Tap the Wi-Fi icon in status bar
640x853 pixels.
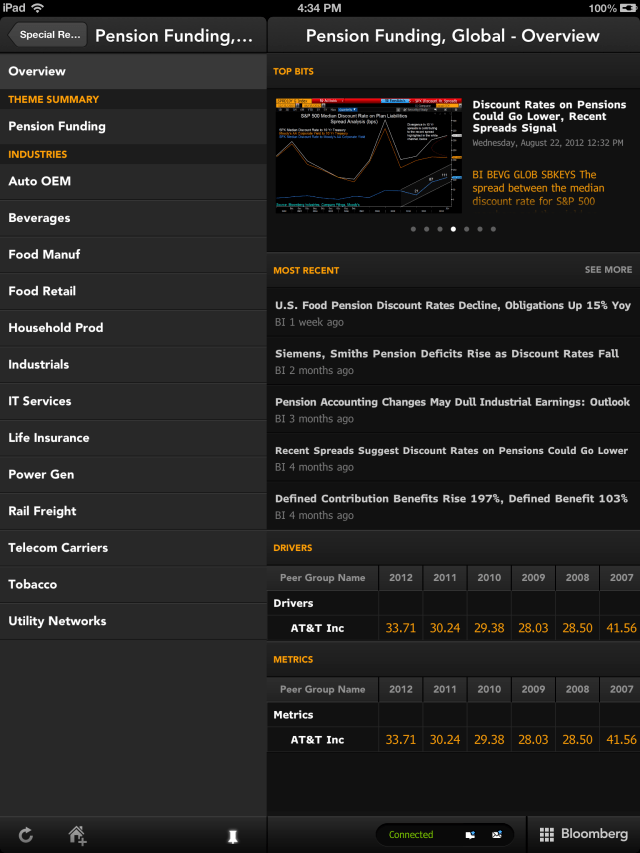click(38, 8)
